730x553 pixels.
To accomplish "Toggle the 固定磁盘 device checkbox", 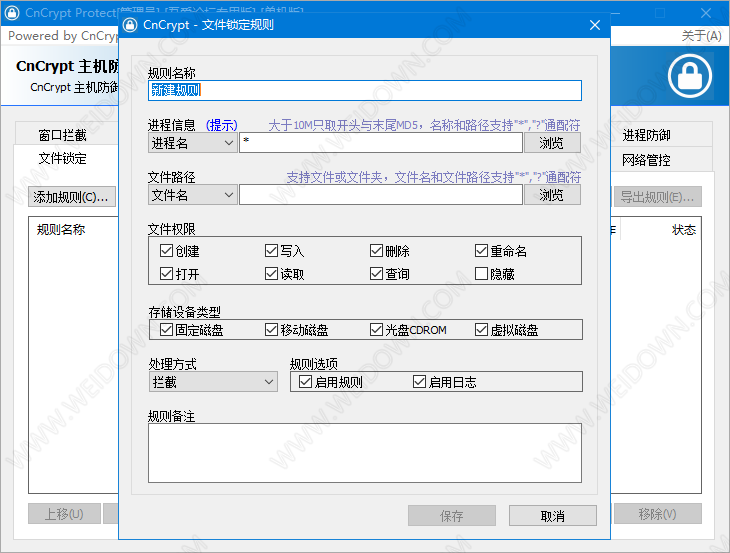I will click(166, 330).
